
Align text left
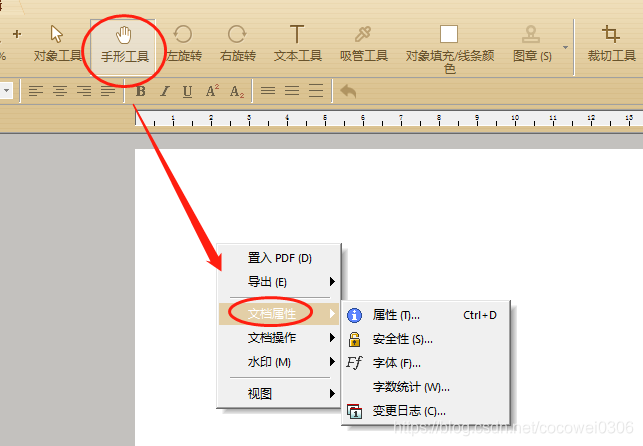click(36, 91)
